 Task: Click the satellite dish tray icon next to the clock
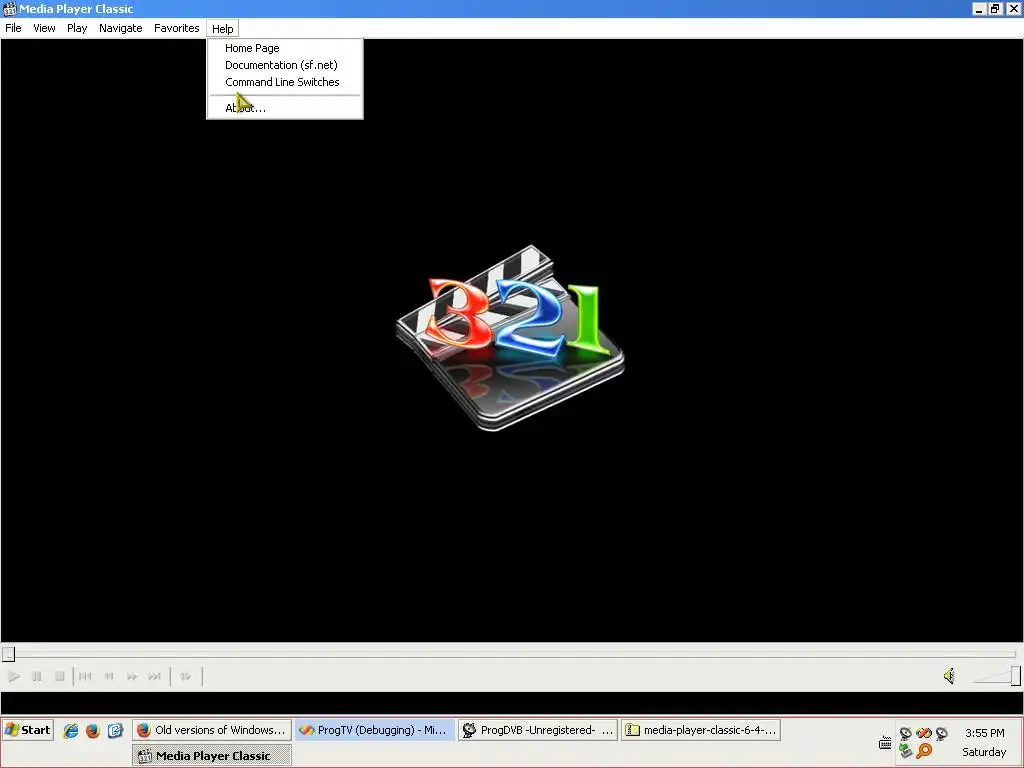(x=942, y=733)
